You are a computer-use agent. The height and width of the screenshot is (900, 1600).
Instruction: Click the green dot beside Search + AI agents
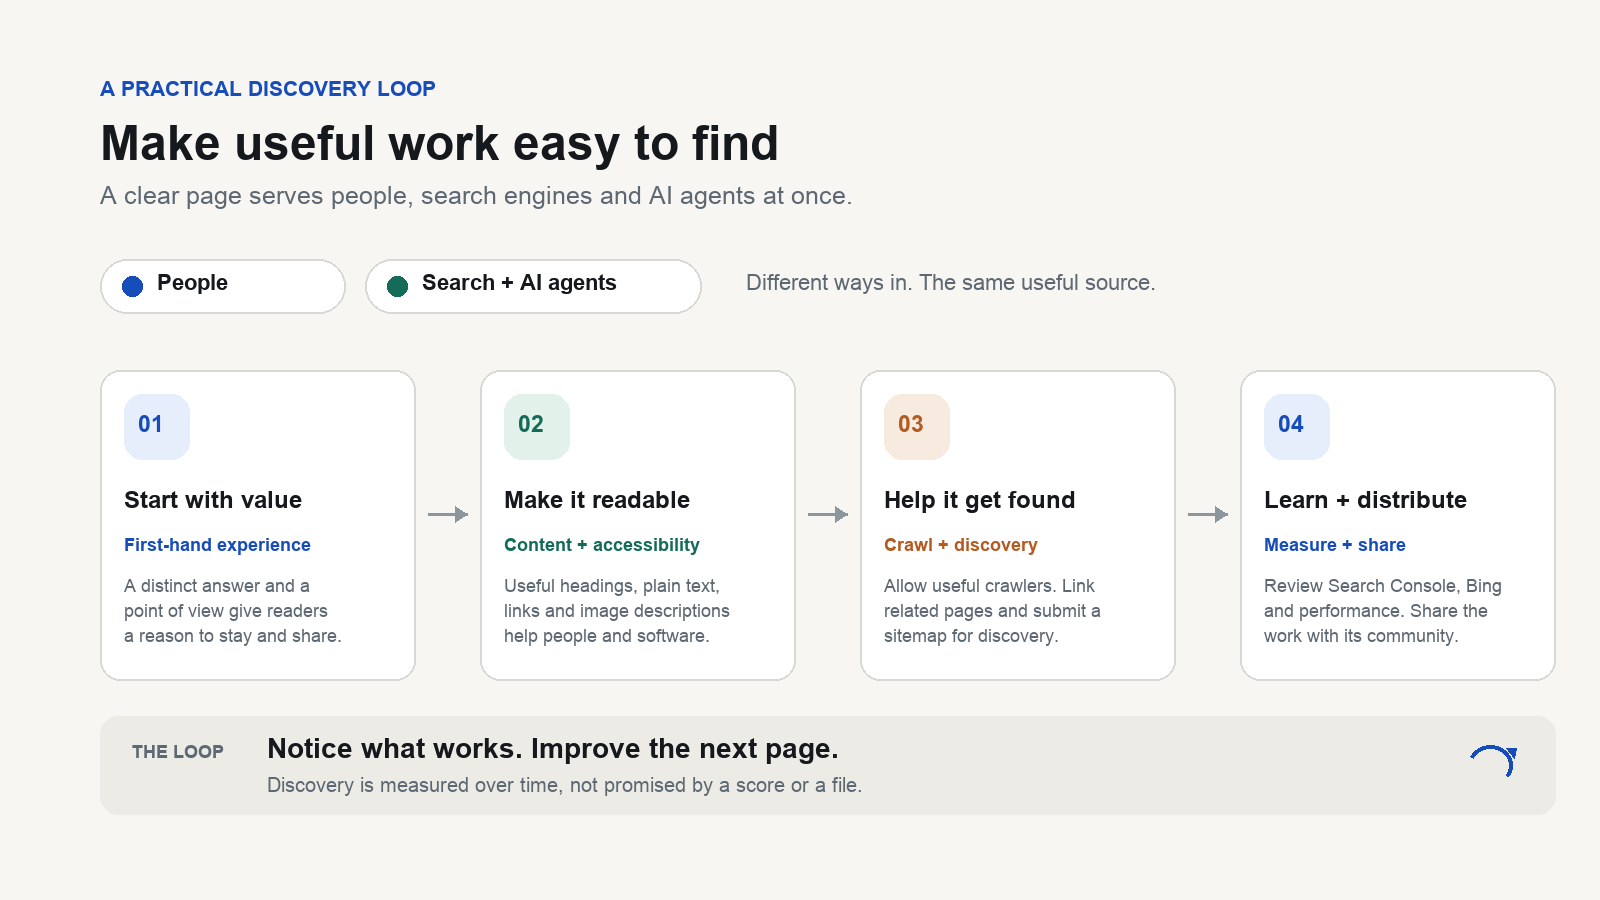[398, 286]
